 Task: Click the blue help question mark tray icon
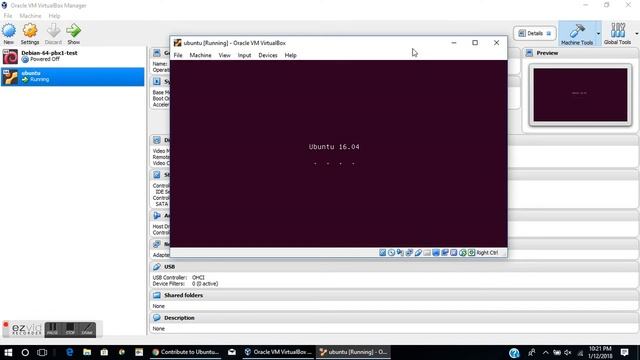coord(514,353)
